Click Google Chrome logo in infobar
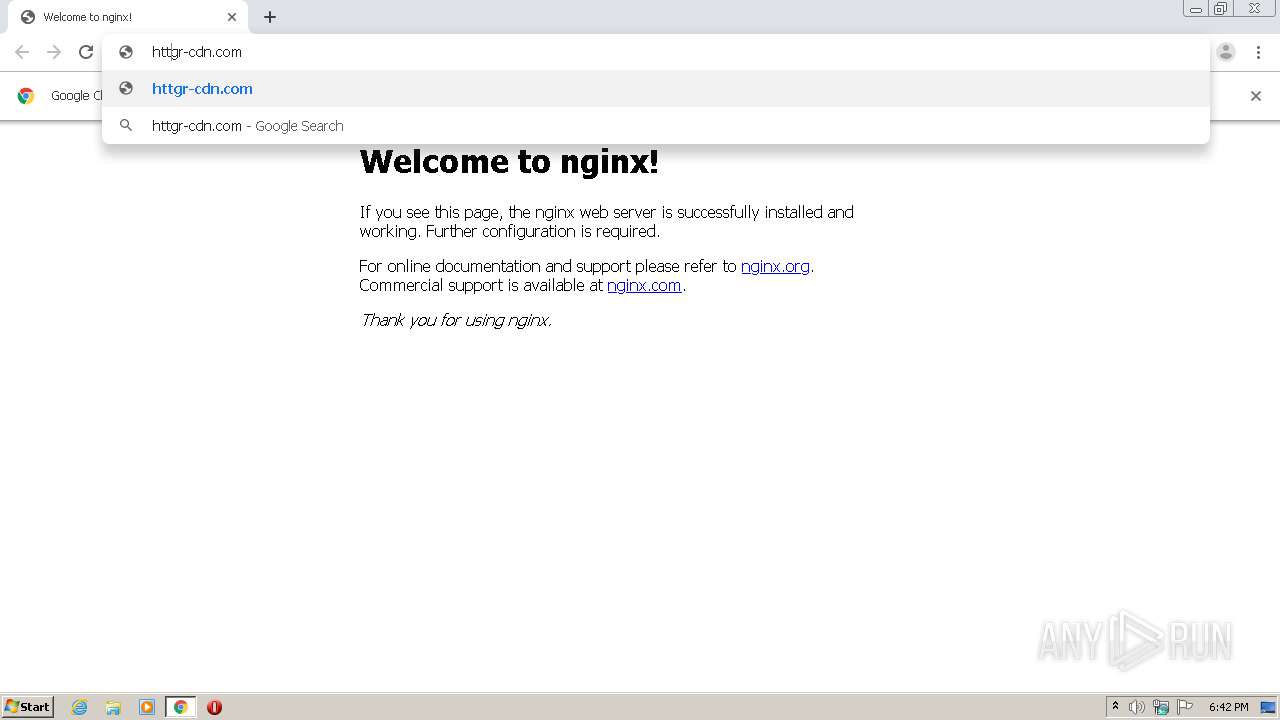The width and height of the screenshot is (1280, 720). tap(26, 96)
